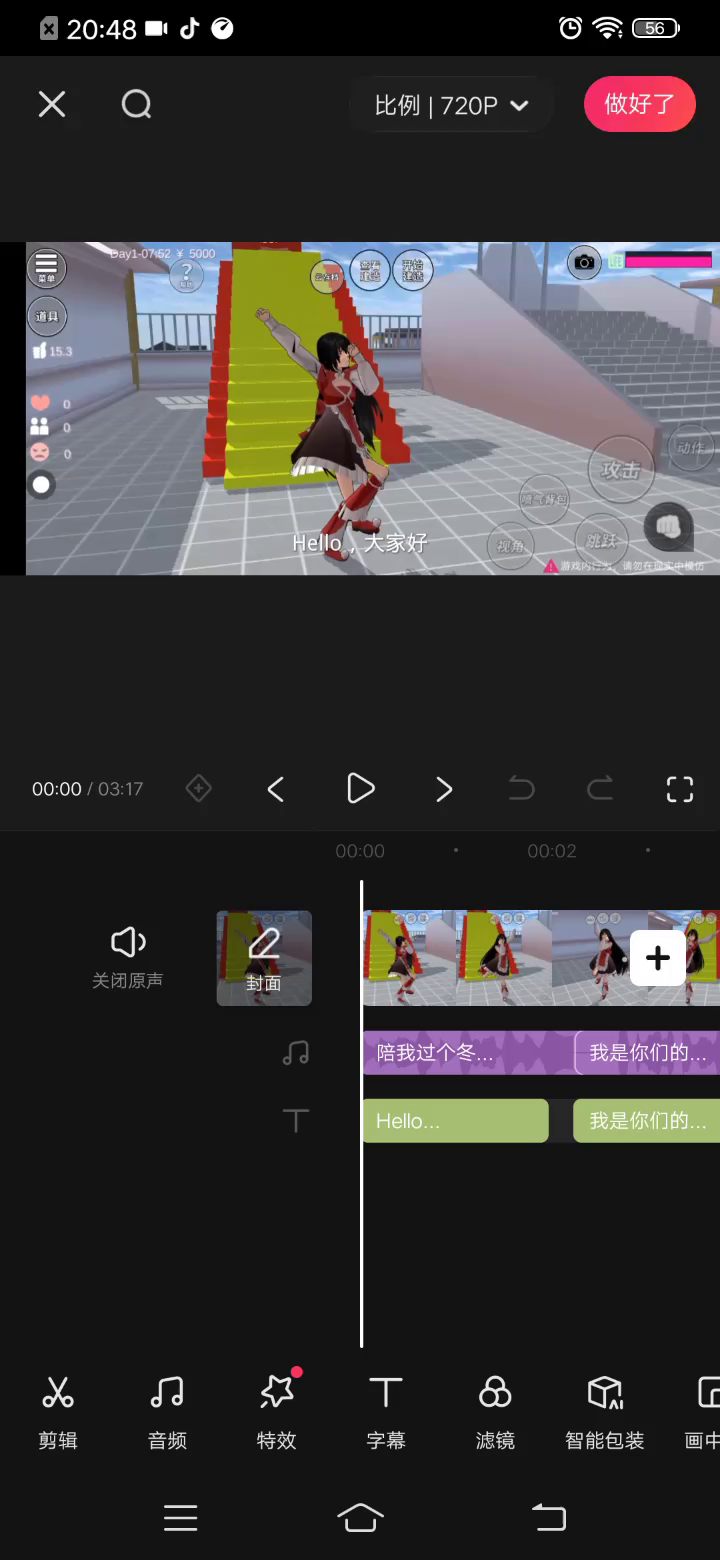Open Android recent apps menu button
The width and height of the screenshot is (720, 1560).
click(x=180, y=1518)
